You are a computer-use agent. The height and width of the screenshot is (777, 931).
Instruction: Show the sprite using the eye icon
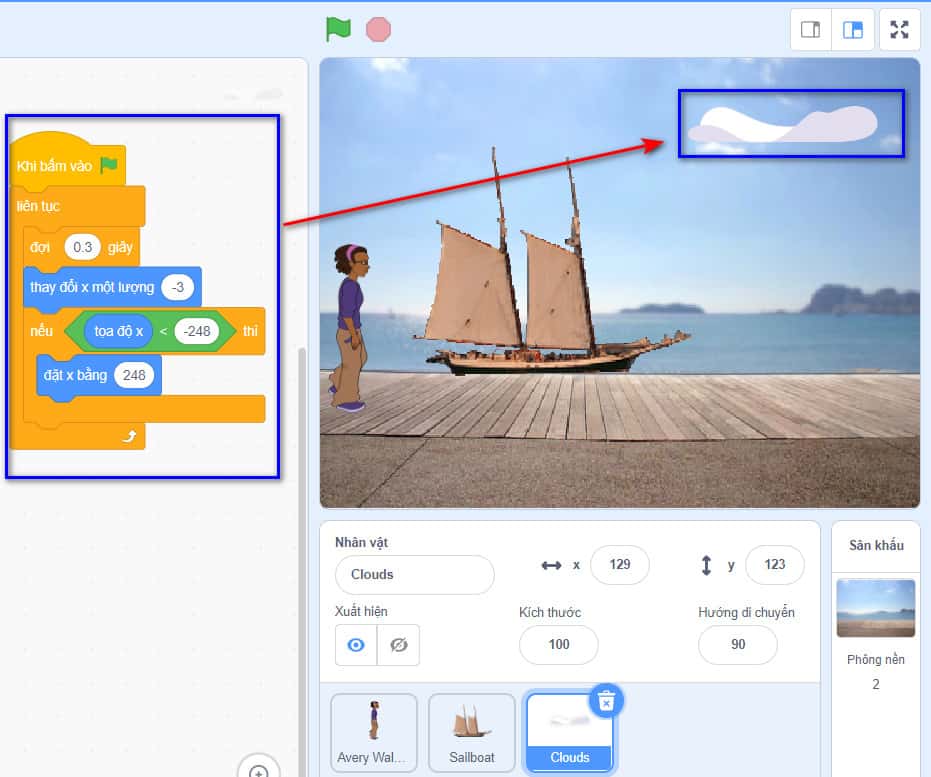coord(356,645)
